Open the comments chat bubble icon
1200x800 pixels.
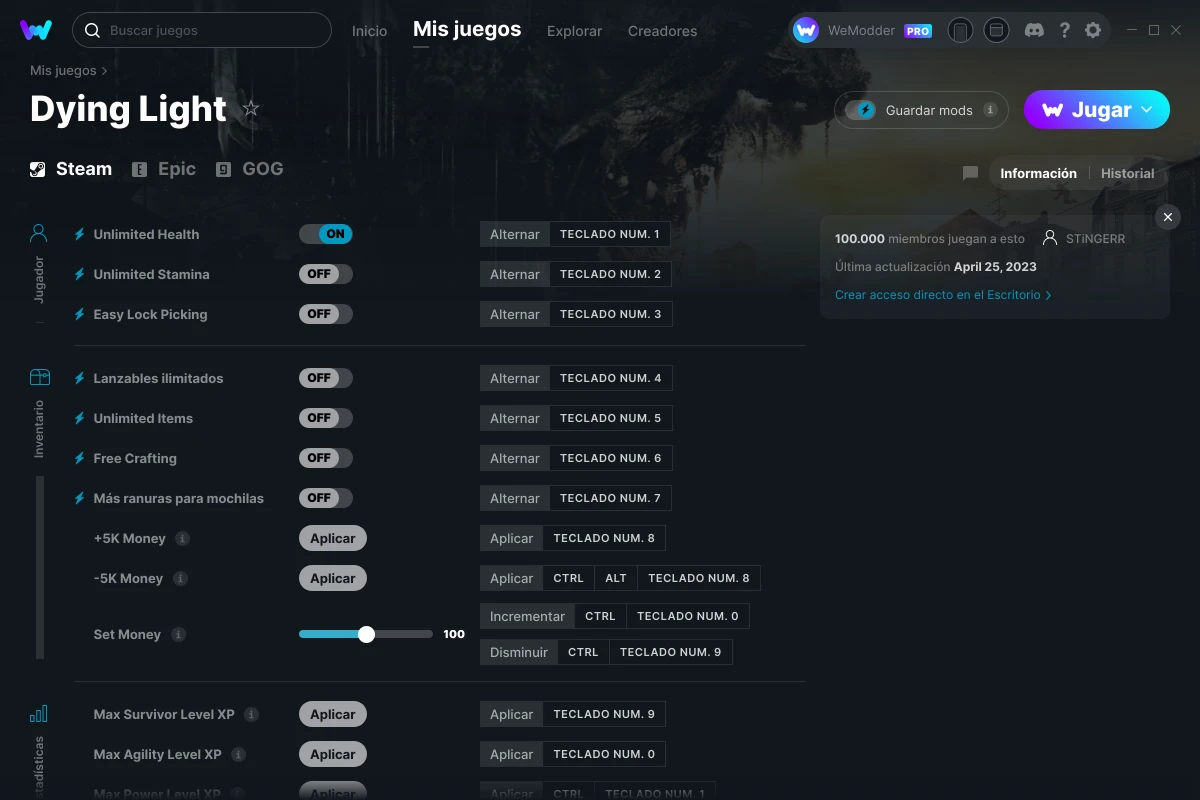(970, 173)
